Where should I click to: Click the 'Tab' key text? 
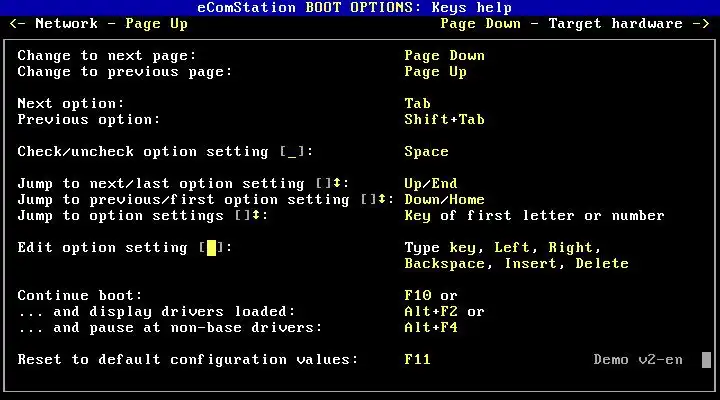[417, 104]
